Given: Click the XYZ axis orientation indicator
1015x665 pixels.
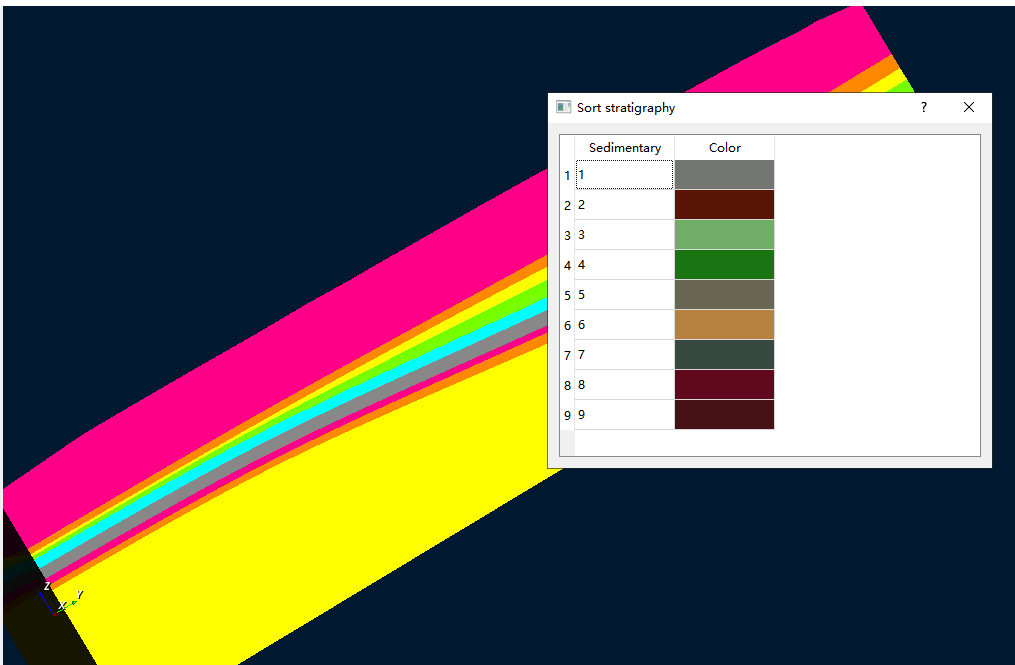Looking at the screenshot, I should click(x=58, y=598).
